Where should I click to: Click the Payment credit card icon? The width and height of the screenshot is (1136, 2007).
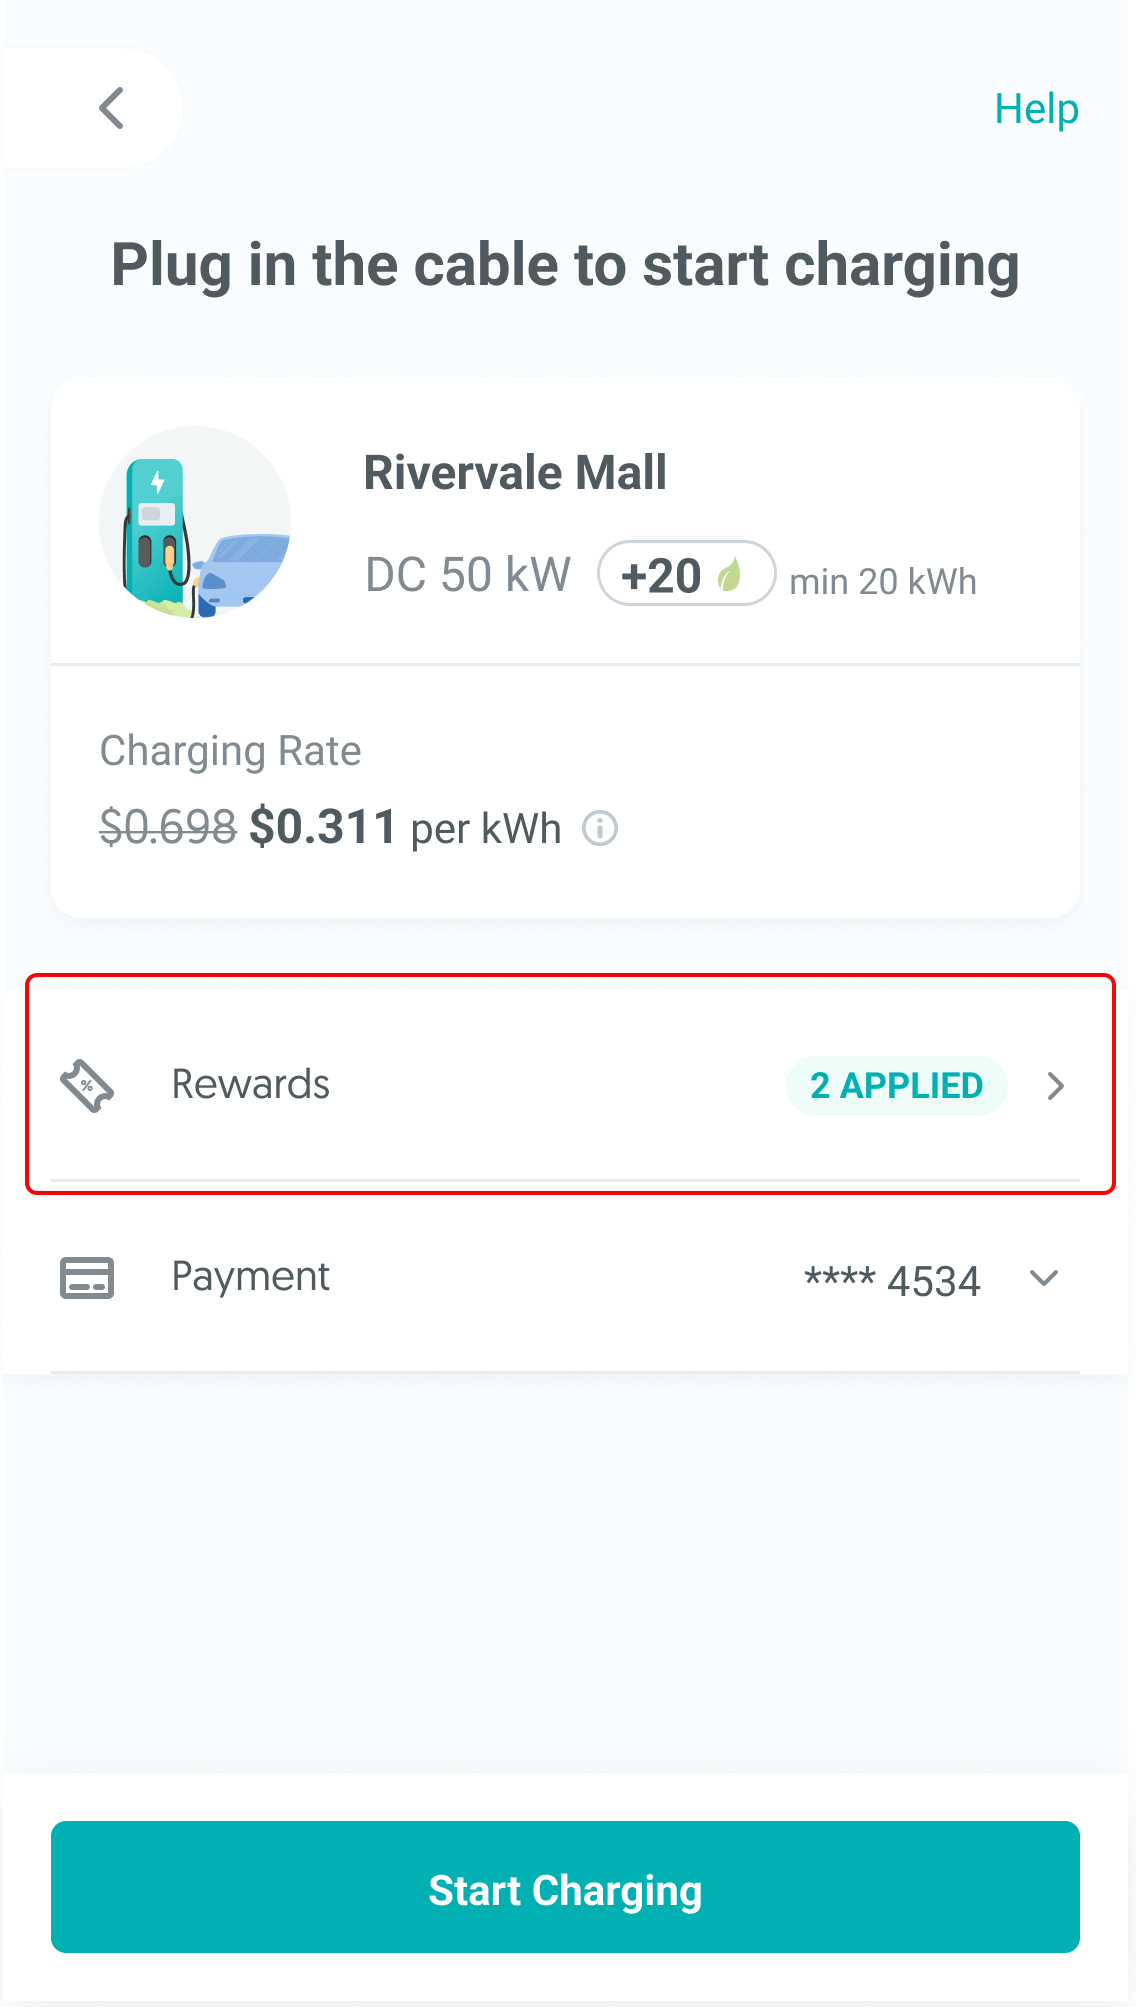[x=87, y=1278]
